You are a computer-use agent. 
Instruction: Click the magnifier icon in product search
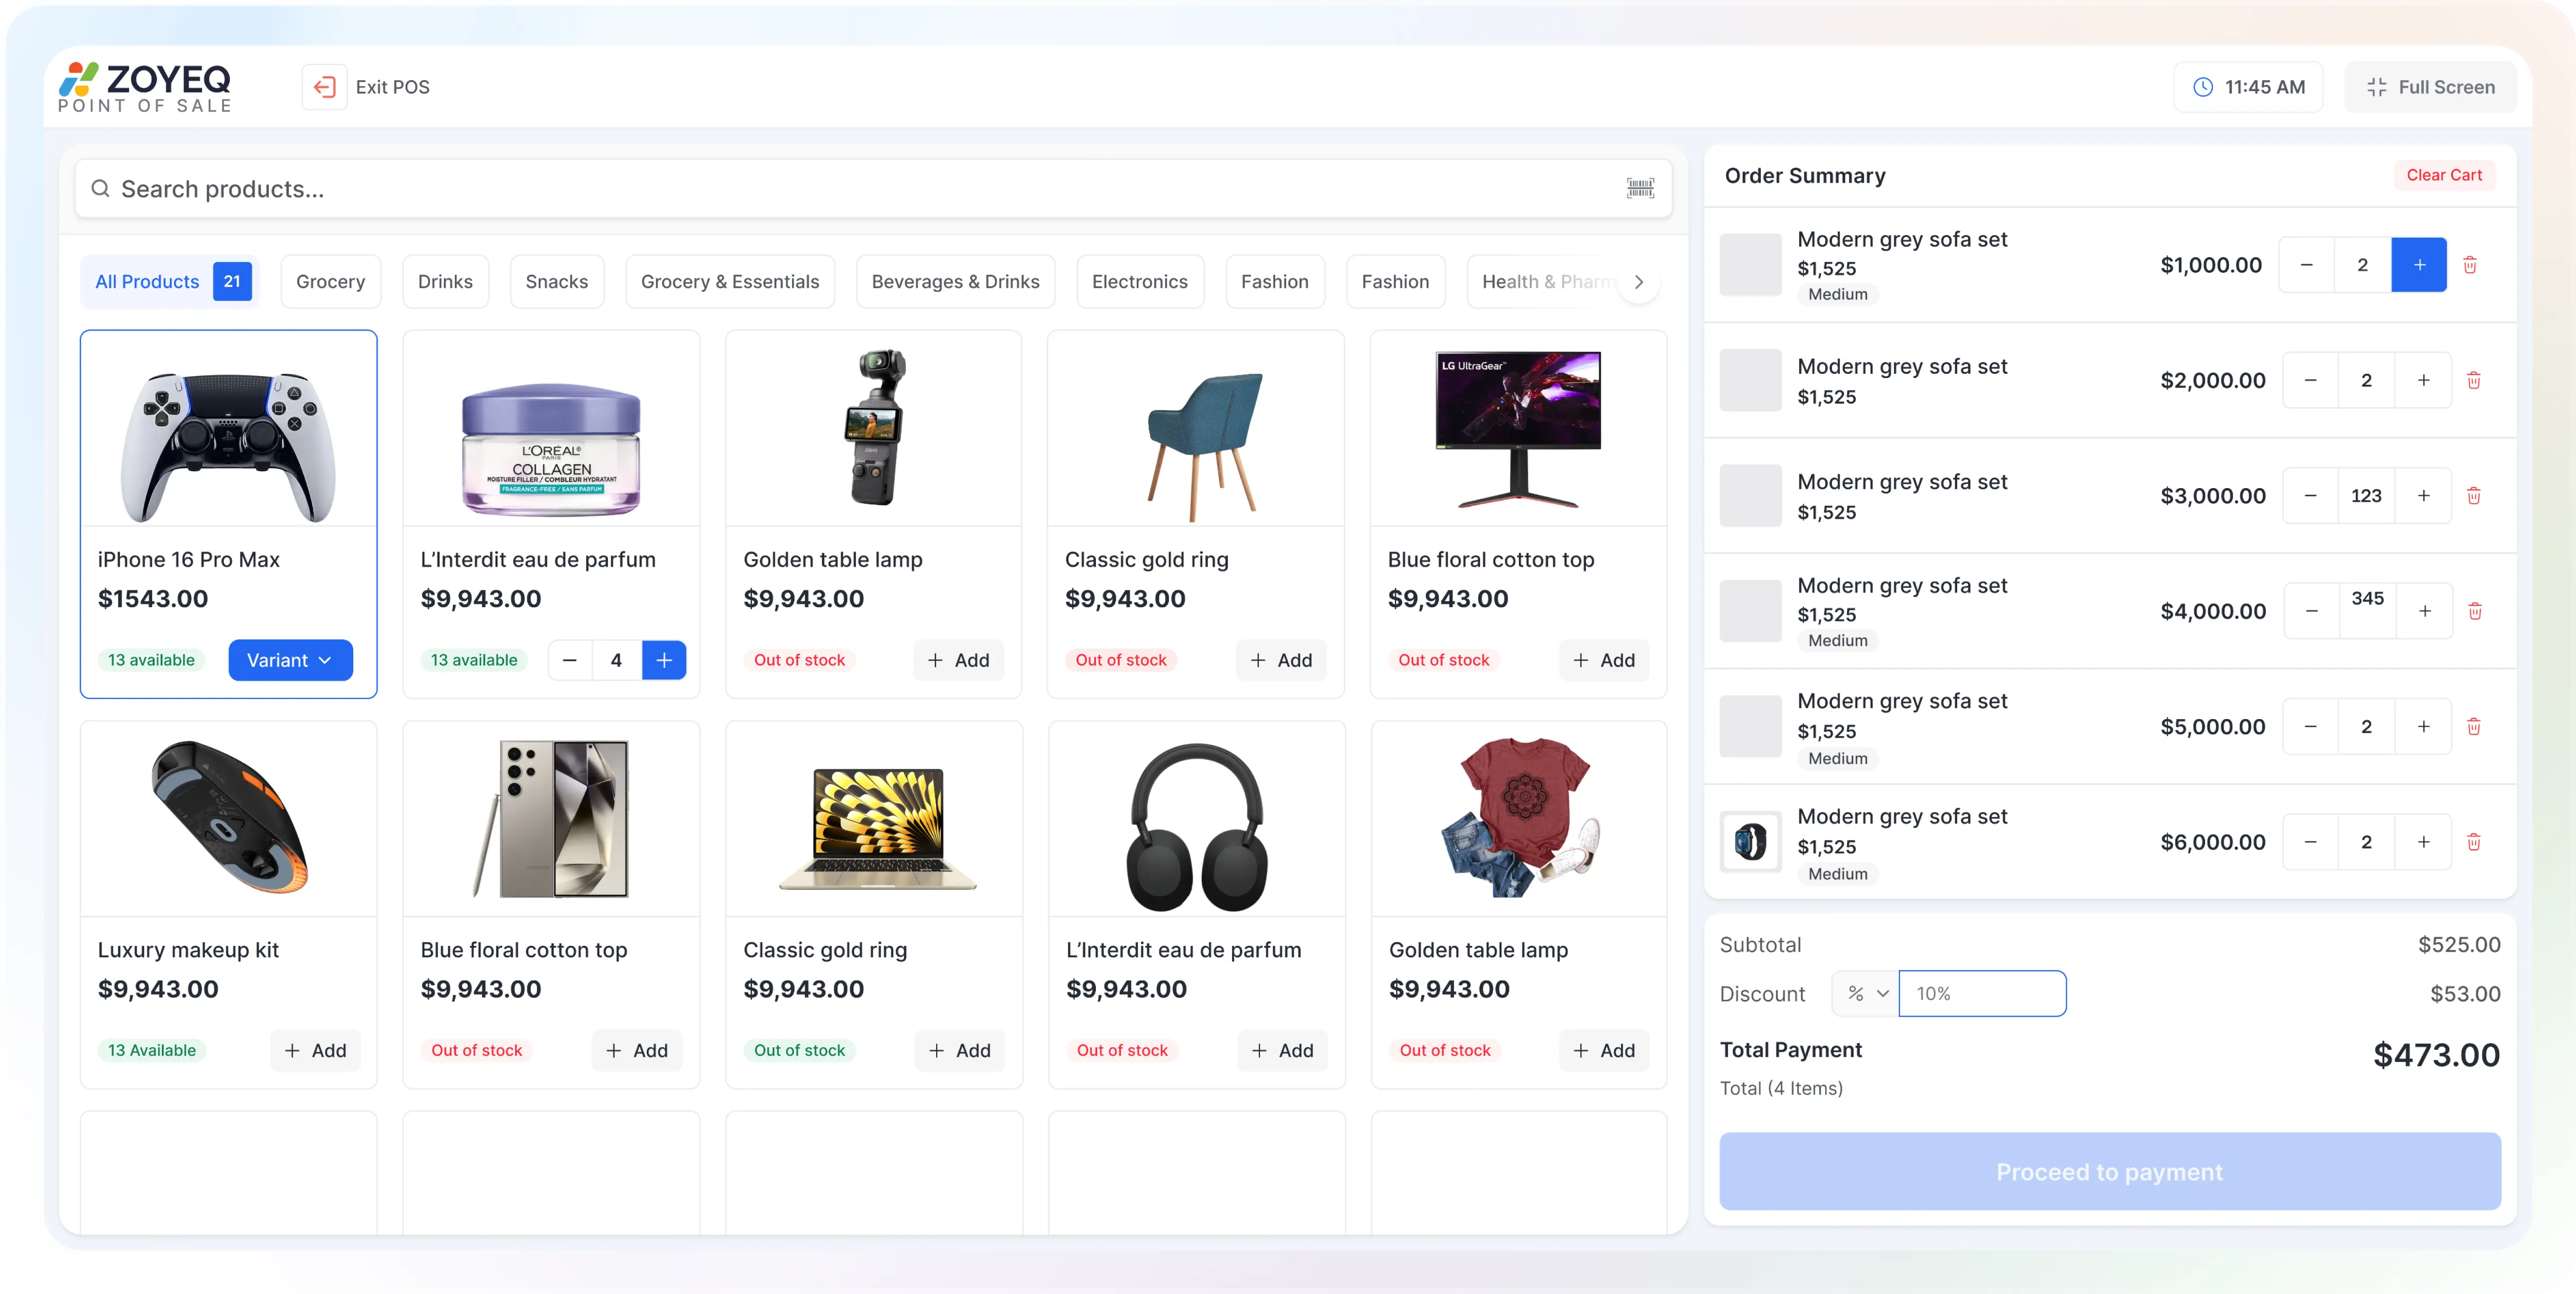point(100,188)
